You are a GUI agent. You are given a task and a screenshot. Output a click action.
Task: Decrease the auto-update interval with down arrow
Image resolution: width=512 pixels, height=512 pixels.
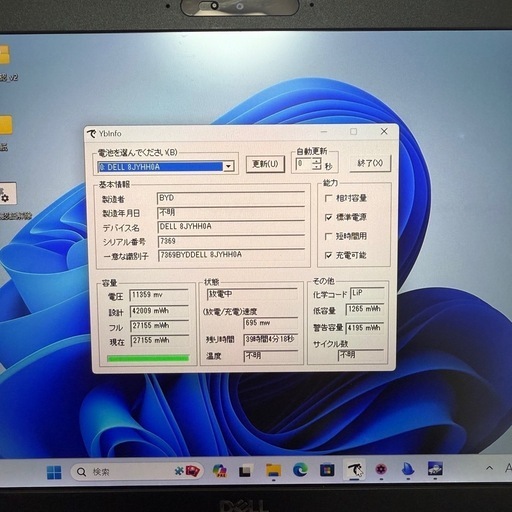pyautogui.click(x=317, y=167)
